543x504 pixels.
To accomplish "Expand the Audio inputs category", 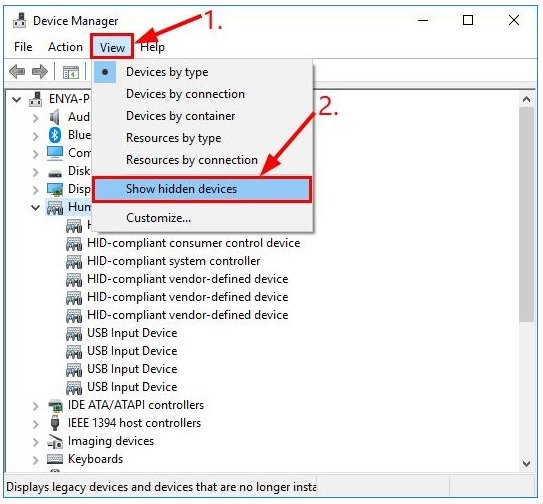I will pos(35,118).
